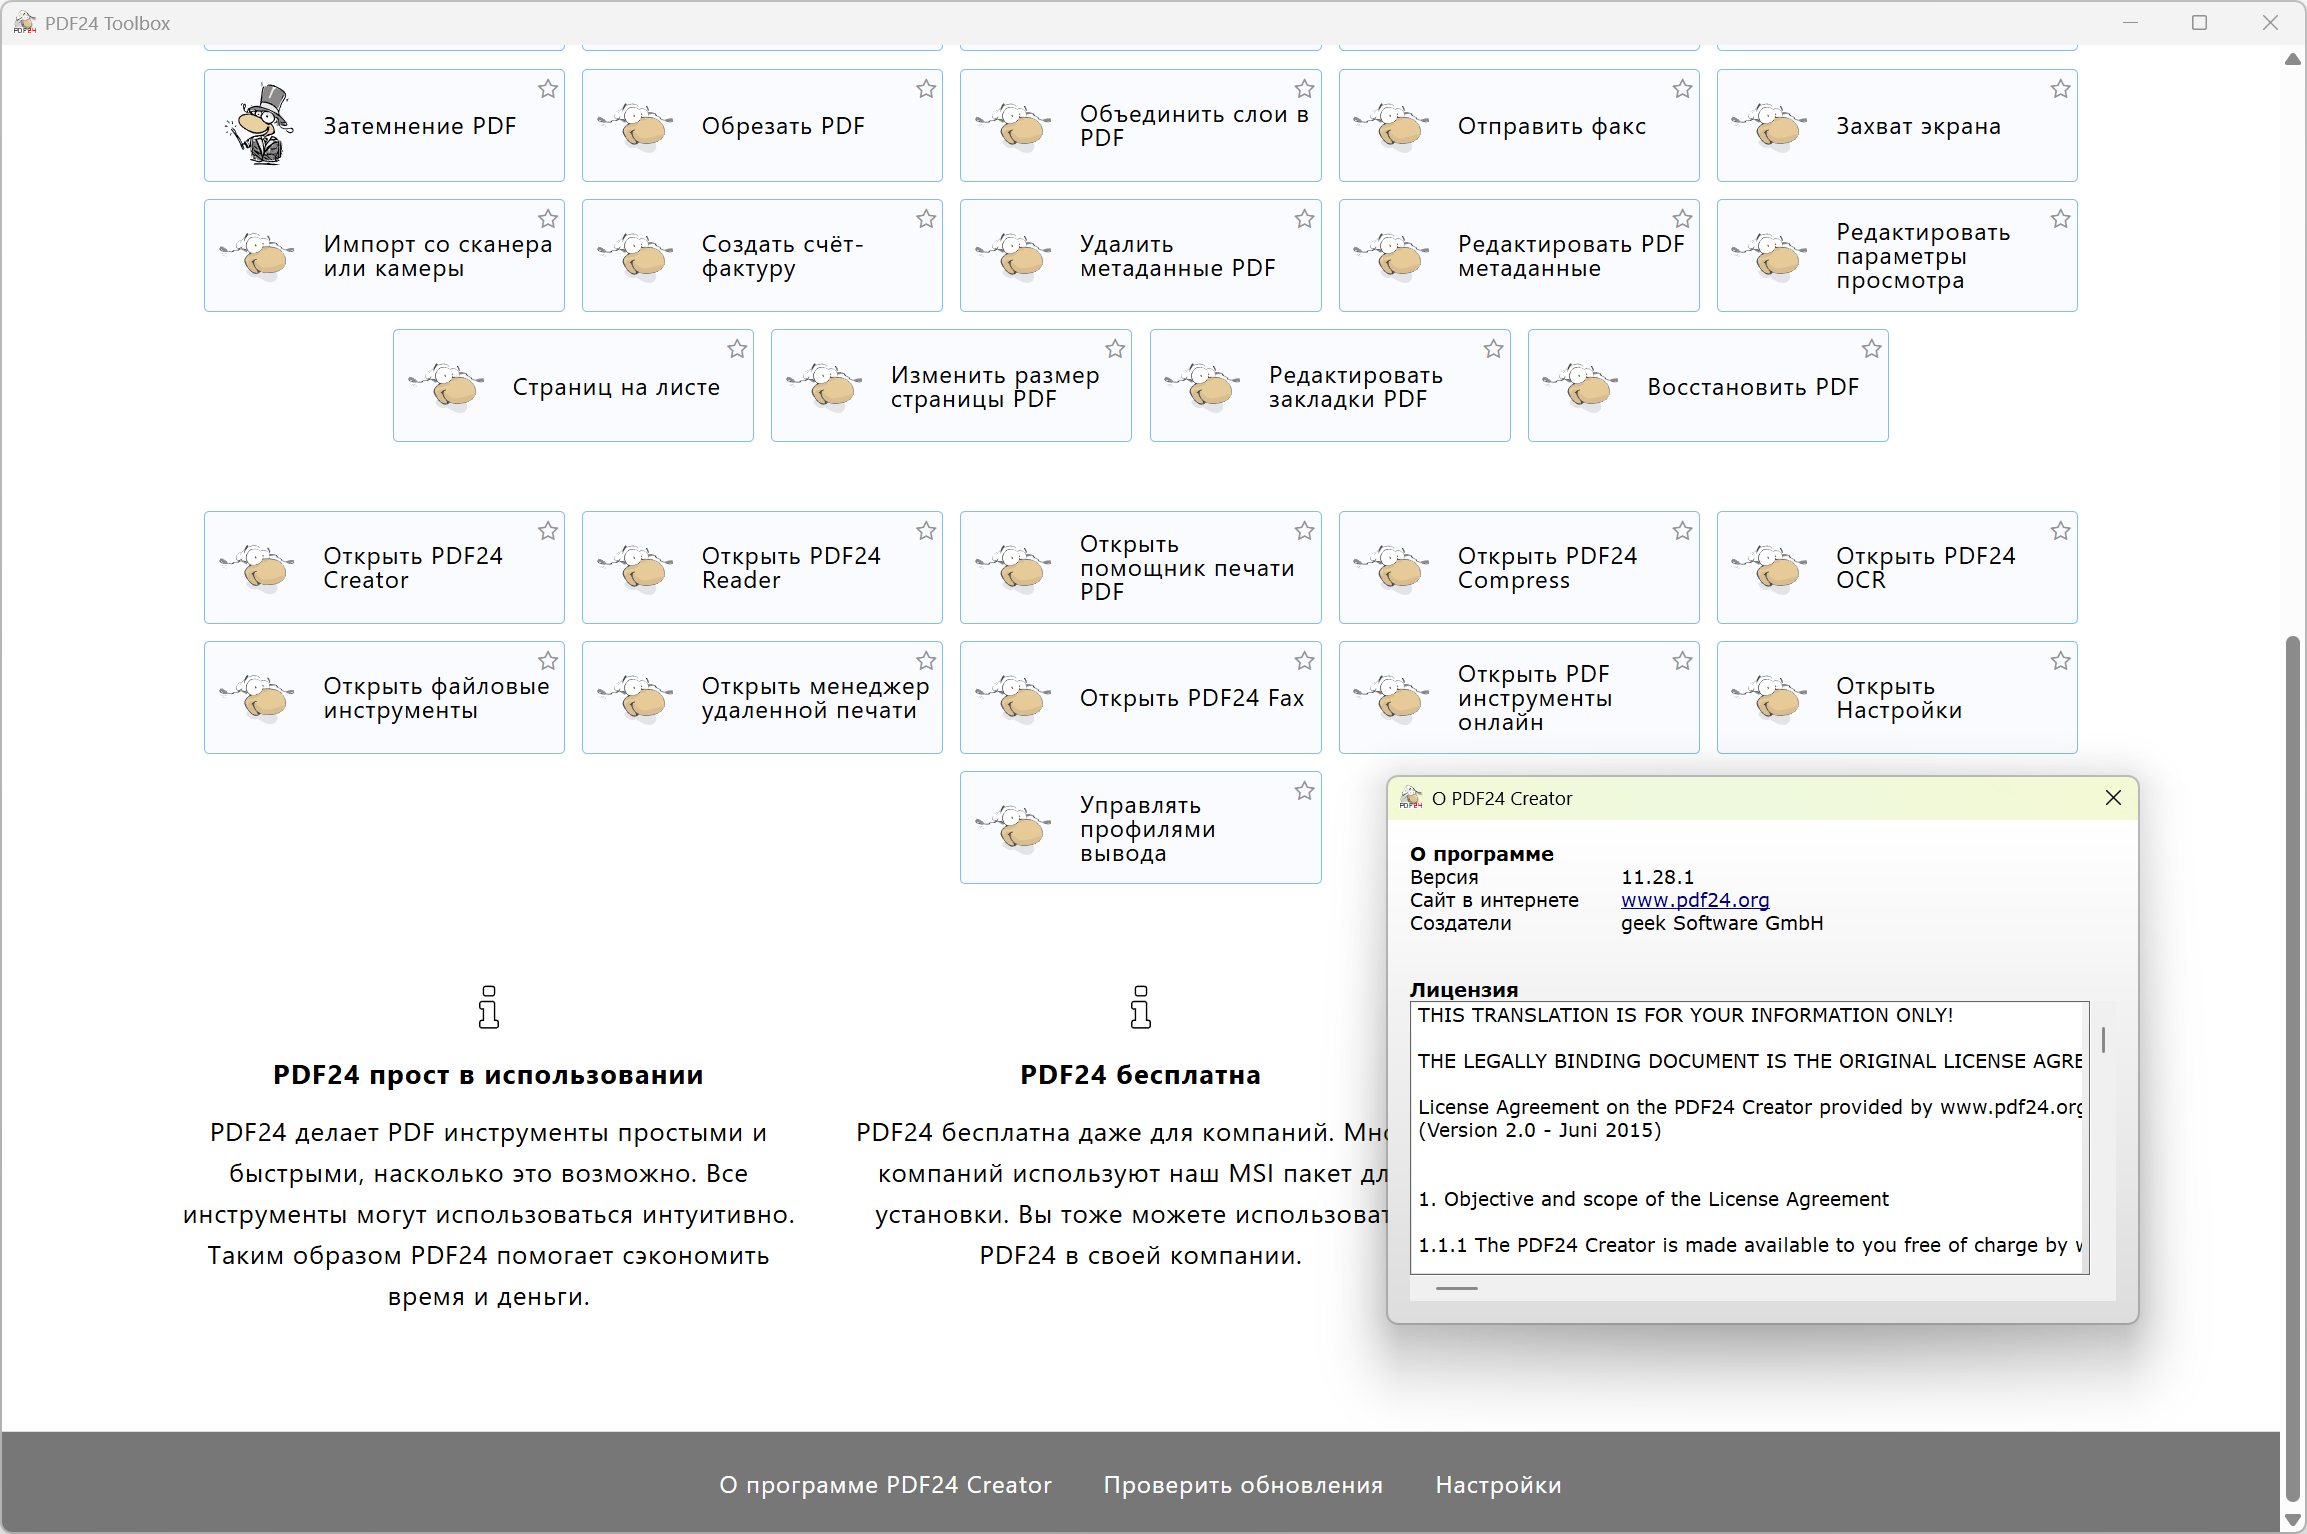Open the www.pdf24.org website link

click(x=1695, y=900)
